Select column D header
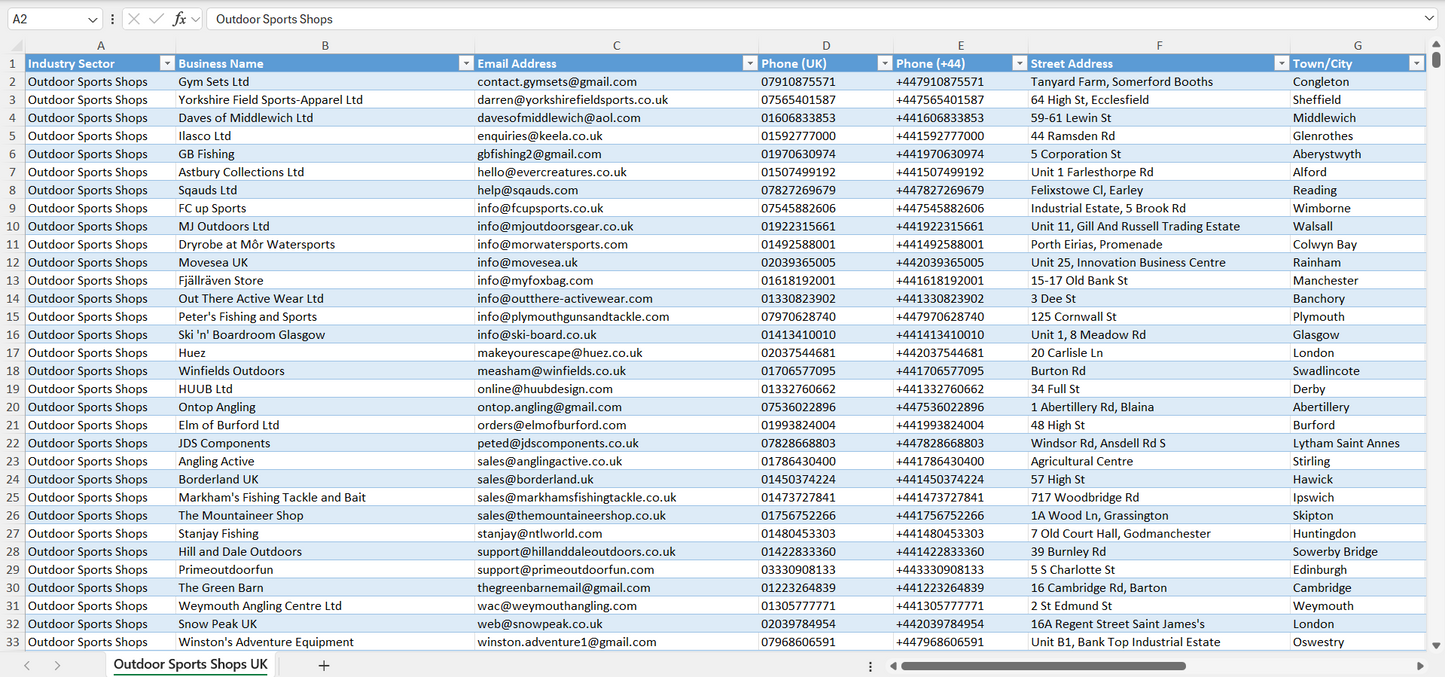This screenshot has height=677, width=1445. click(x=826, y=46)
